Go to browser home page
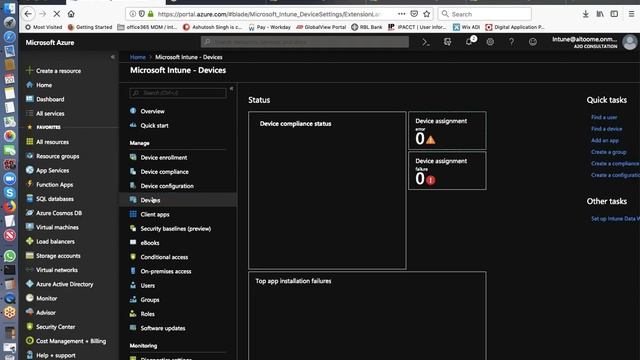 click(x=71, y=14)
